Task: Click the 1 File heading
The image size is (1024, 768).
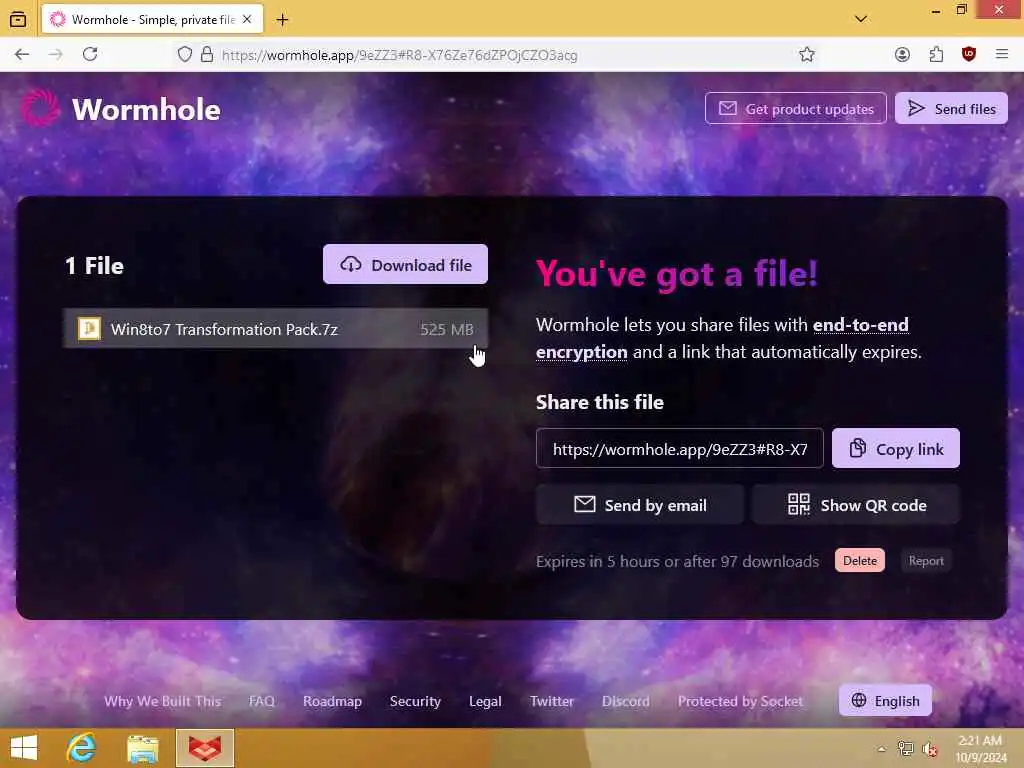Action: pos(95,266)
